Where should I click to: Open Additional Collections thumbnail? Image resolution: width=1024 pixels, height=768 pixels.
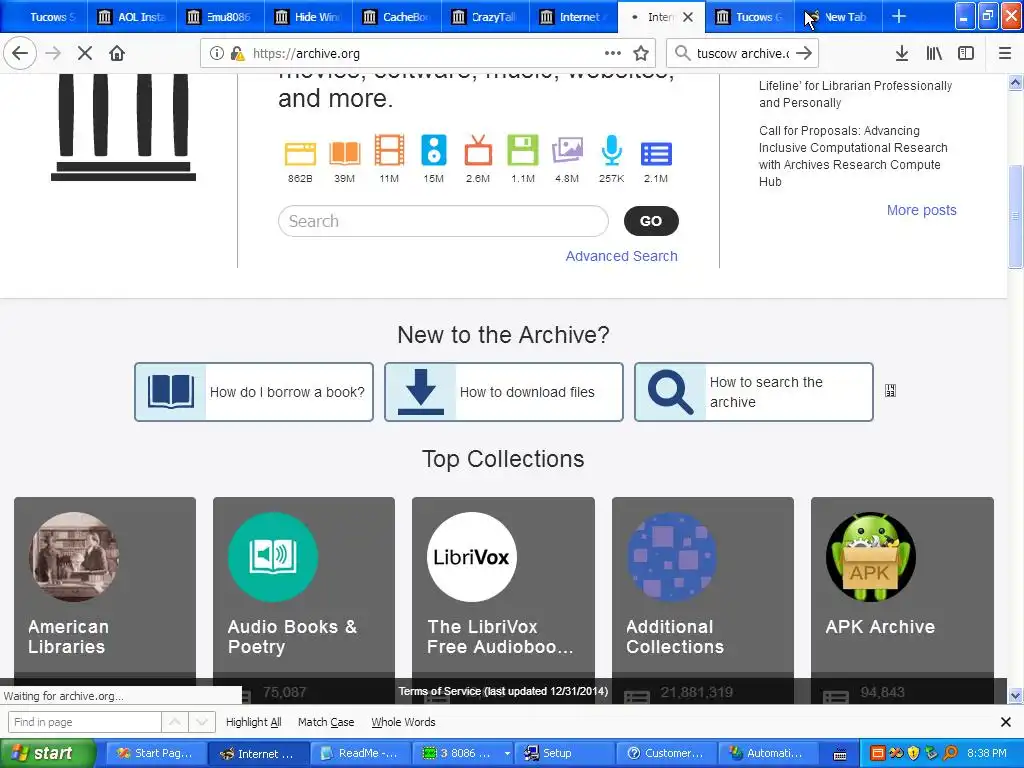click(x=671, y=556)
